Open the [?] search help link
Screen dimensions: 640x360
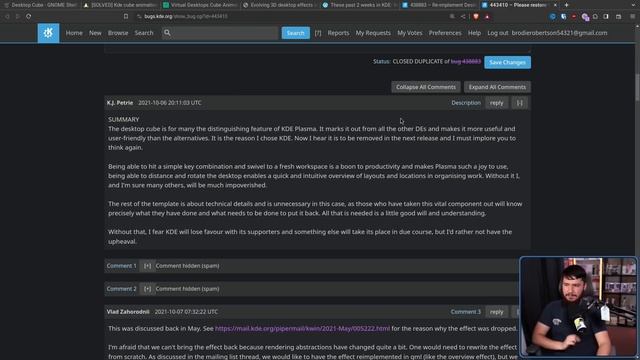click(318, 33)
